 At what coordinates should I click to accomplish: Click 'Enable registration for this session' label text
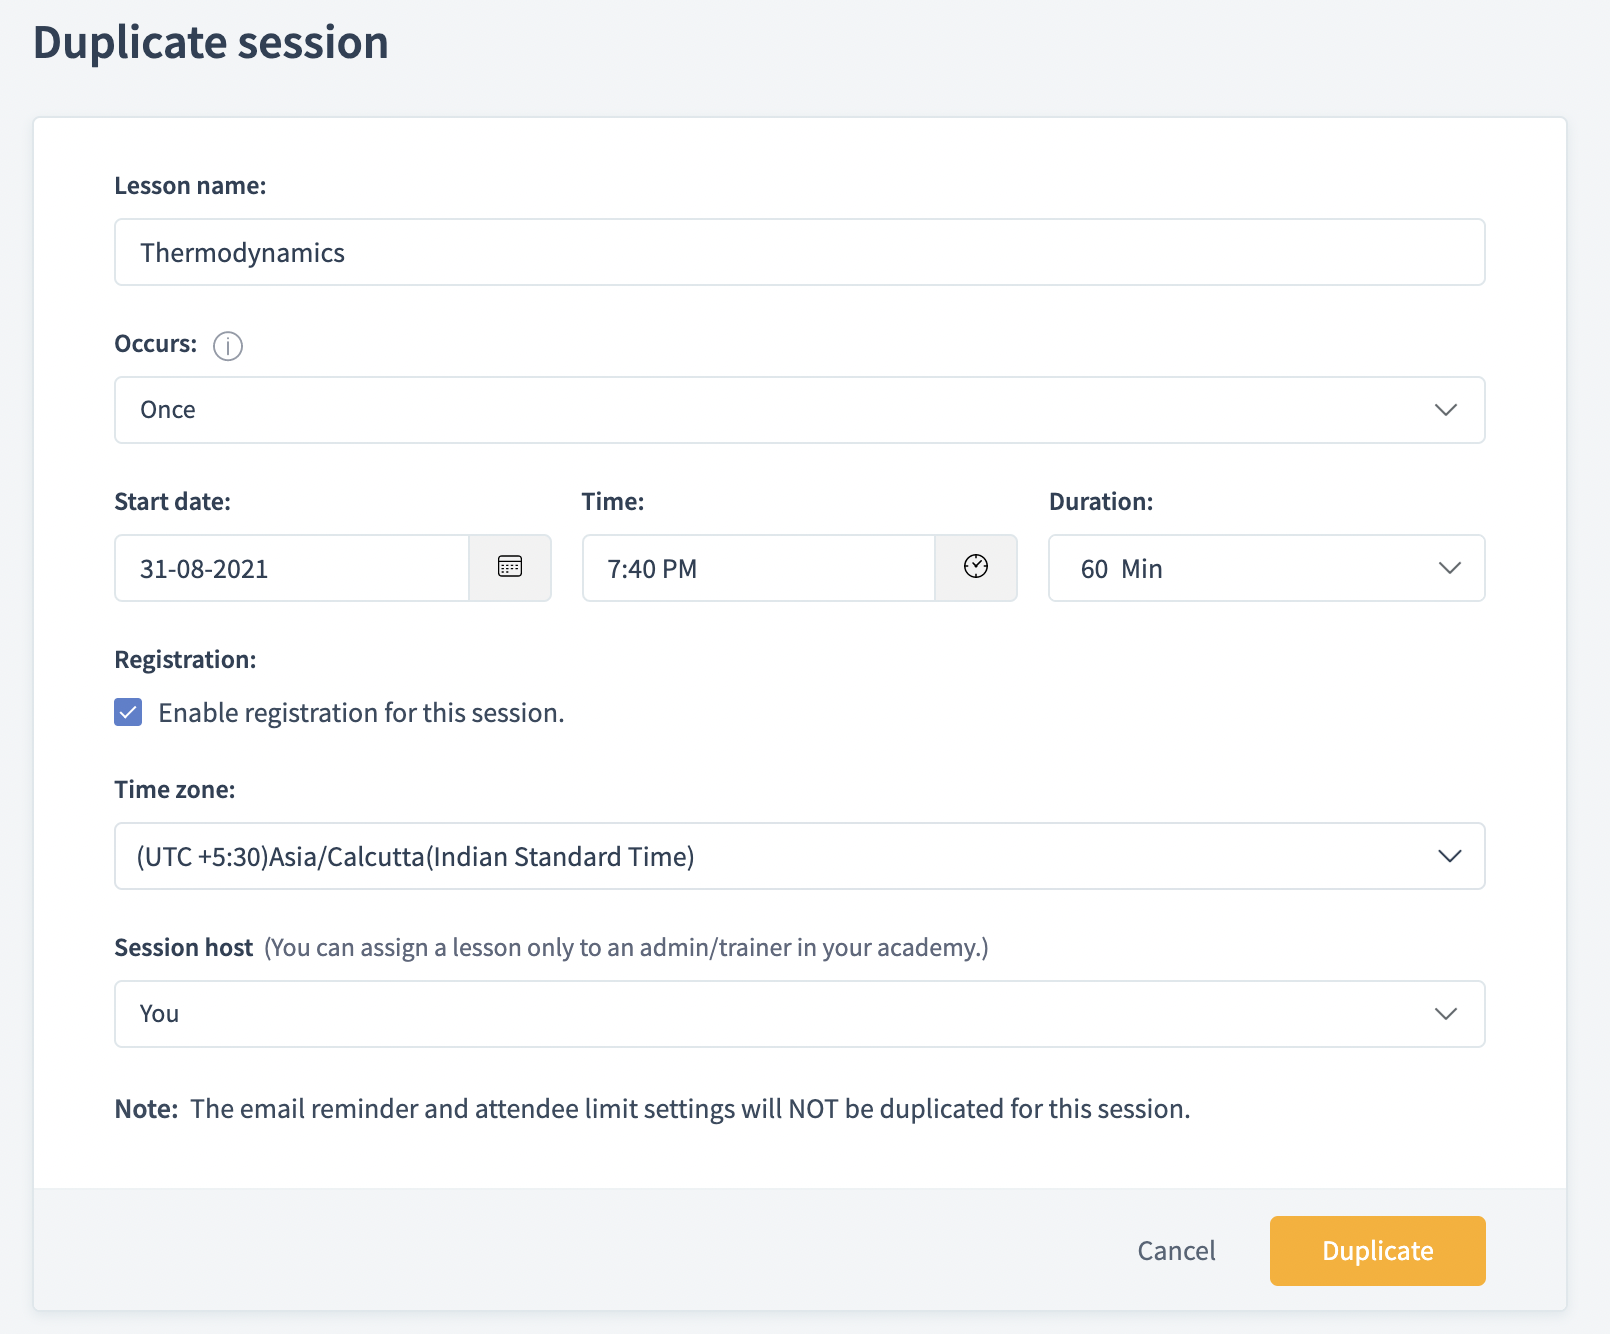pos(361,713)
